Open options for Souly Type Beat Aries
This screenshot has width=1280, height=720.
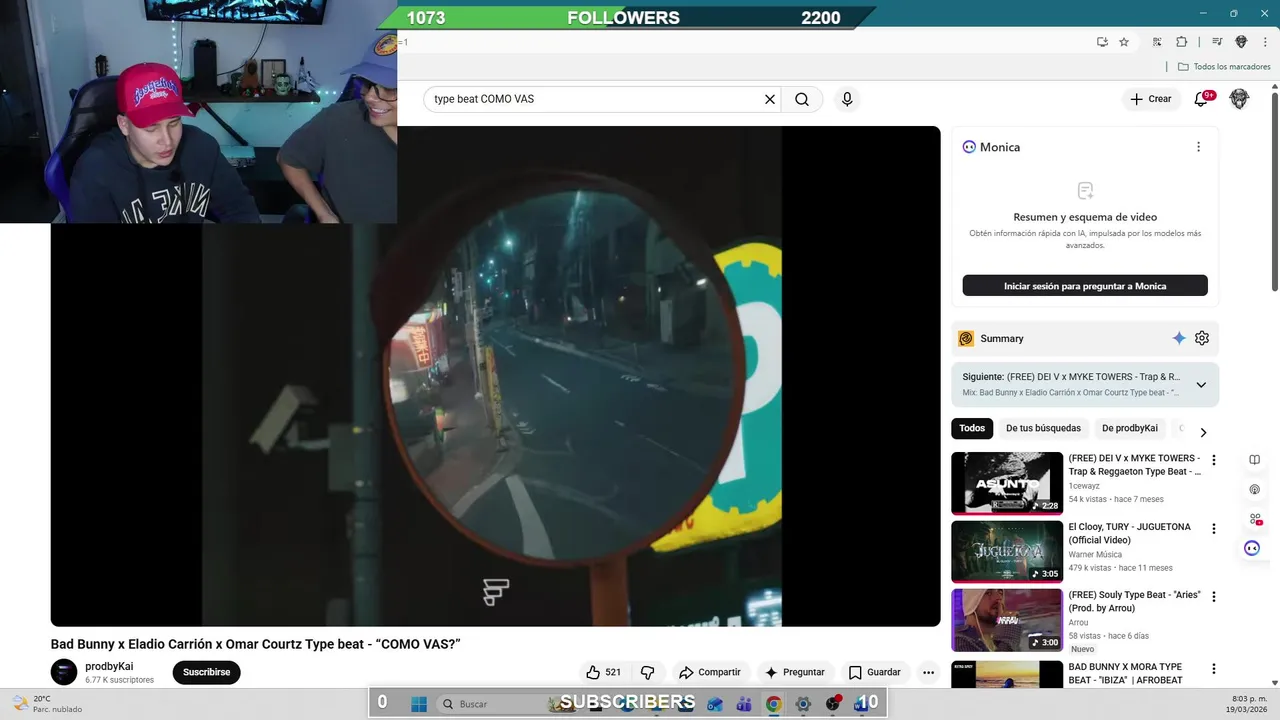click(x=1214, y=596)
